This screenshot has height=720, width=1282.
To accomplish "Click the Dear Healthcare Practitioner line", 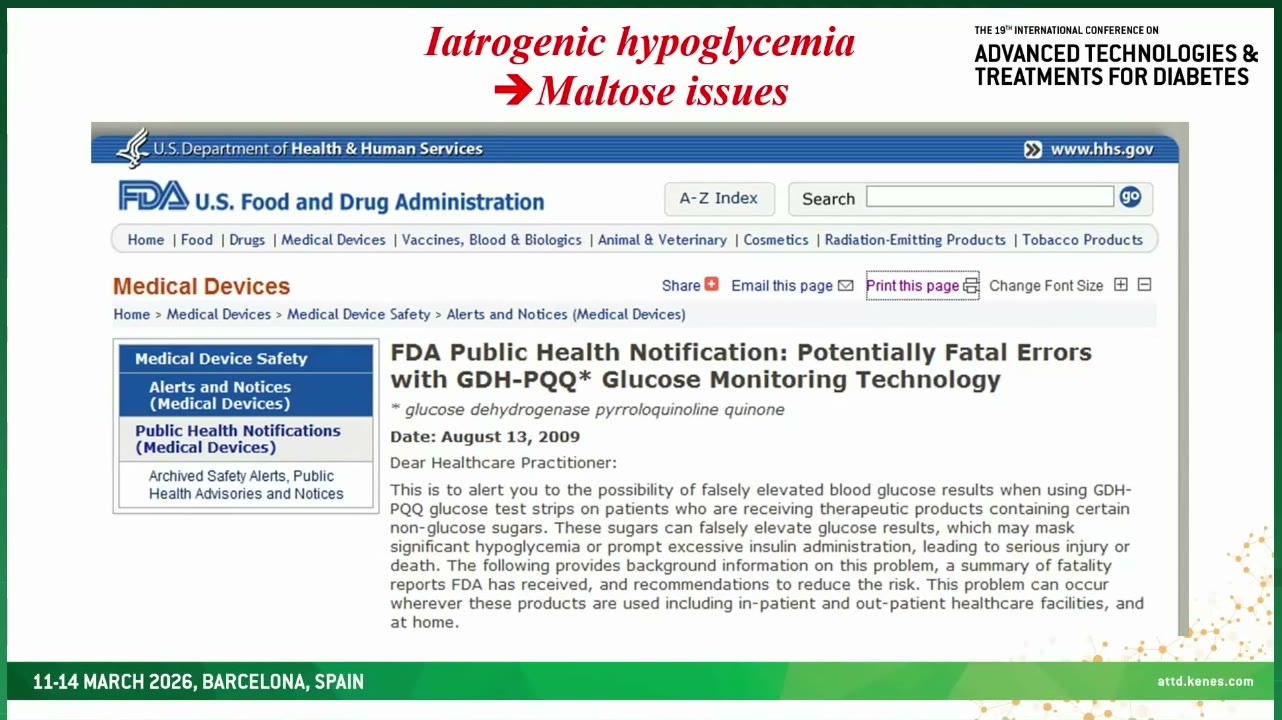I will click(504, 463).
